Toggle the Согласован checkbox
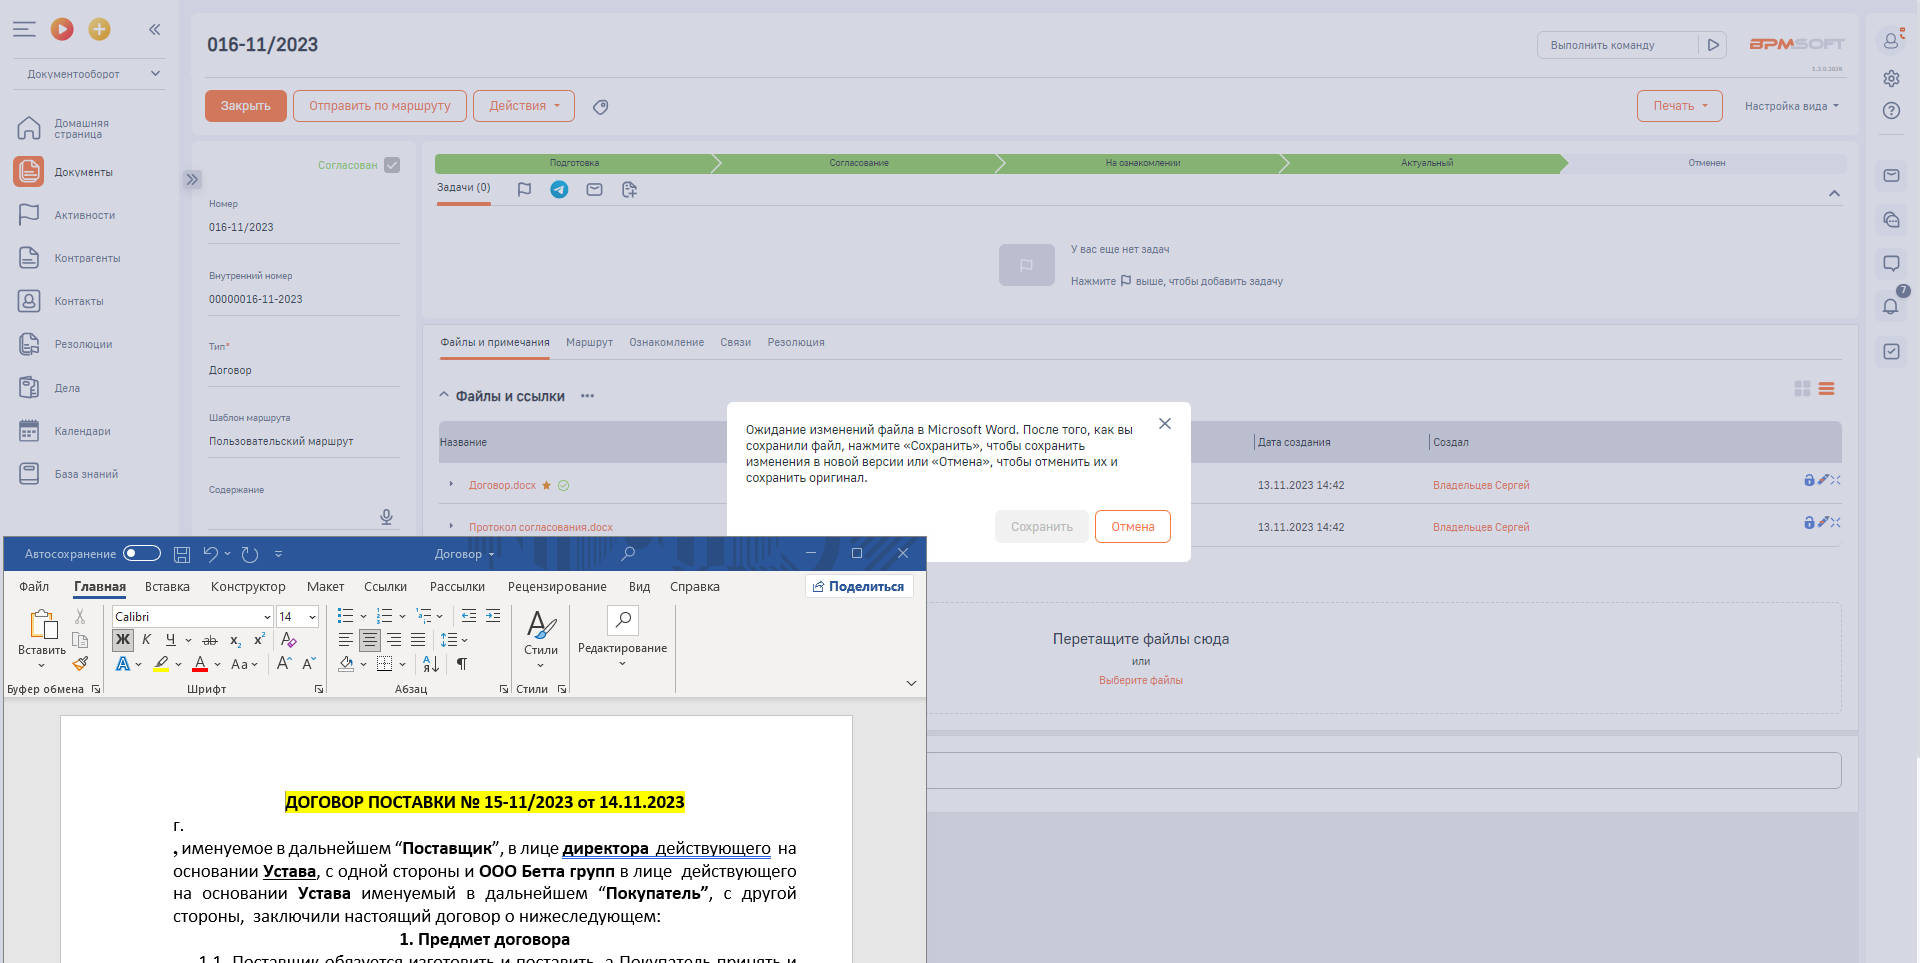Screen dimensions: 1920x963 coord(392,165)
